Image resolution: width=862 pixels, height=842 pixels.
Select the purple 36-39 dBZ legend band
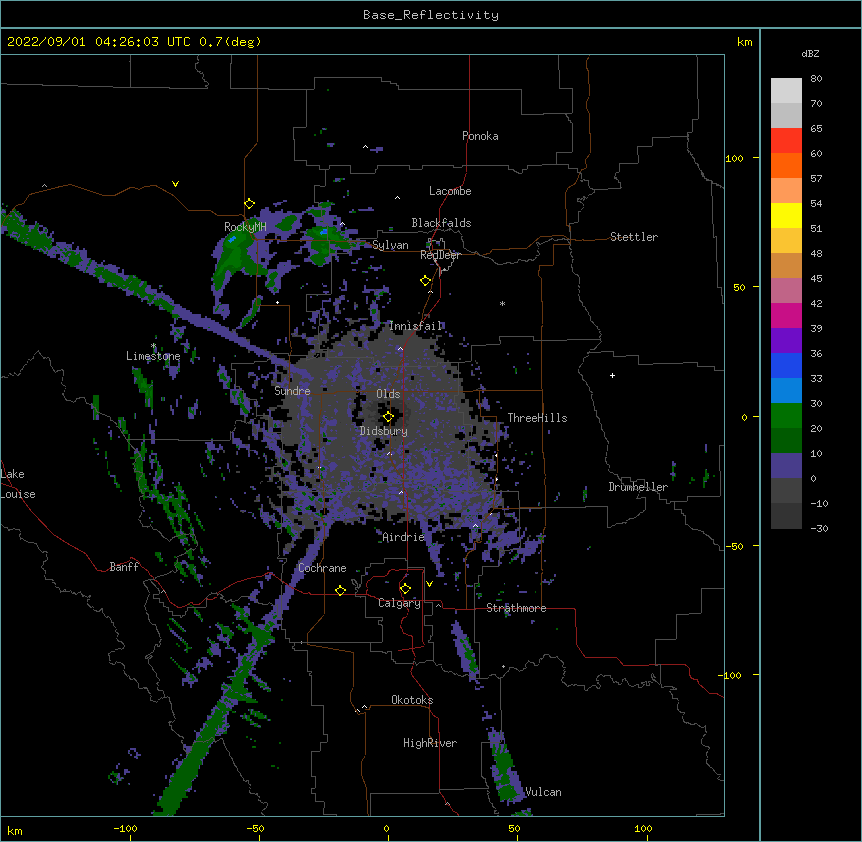786,341
